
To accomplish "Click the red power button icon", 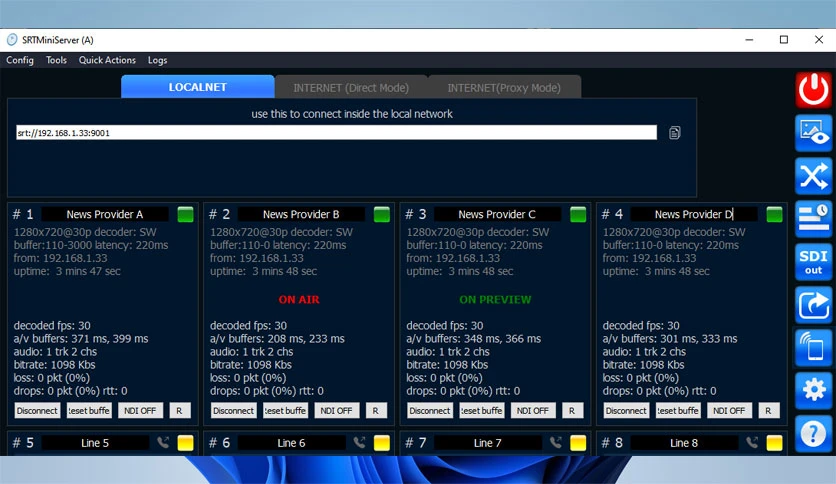I will coord(813,90).
